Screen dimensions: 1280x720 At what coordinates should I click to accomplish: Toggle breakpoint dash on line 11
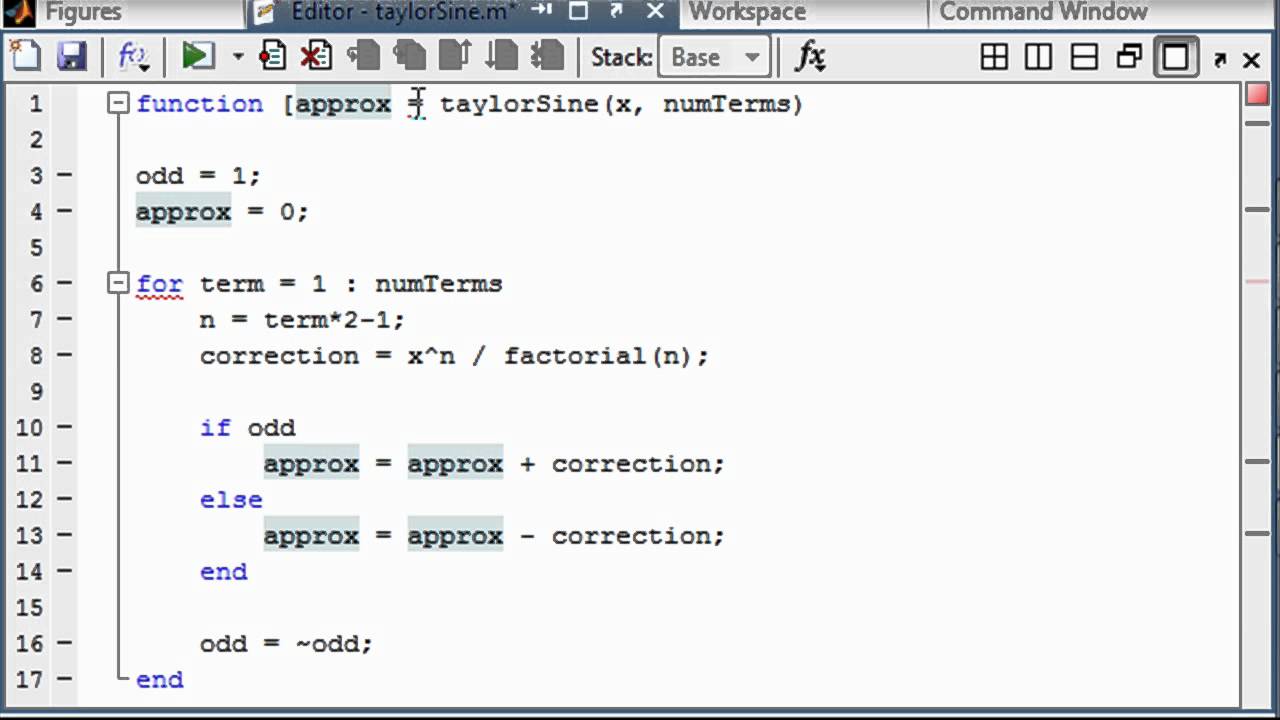64,463
